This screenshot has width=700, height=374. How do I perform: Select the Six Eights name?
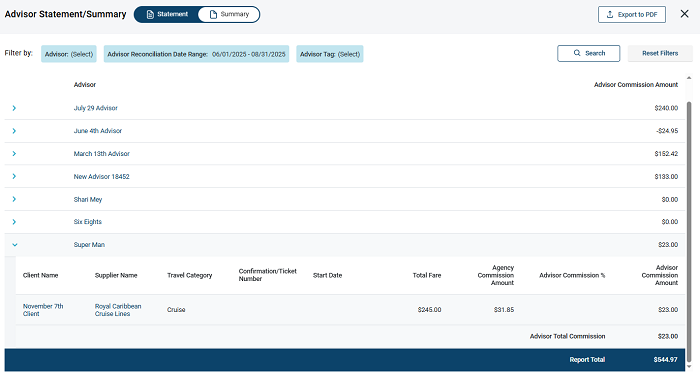click(x=88, y=222)
